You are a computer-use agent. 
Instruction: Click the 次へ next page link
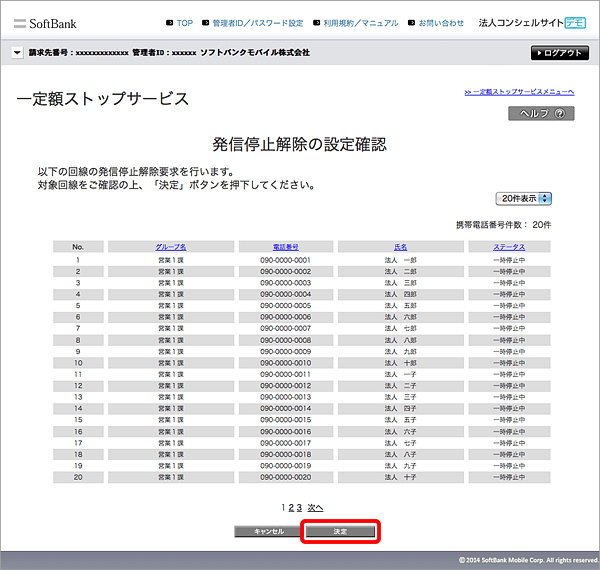315,508
